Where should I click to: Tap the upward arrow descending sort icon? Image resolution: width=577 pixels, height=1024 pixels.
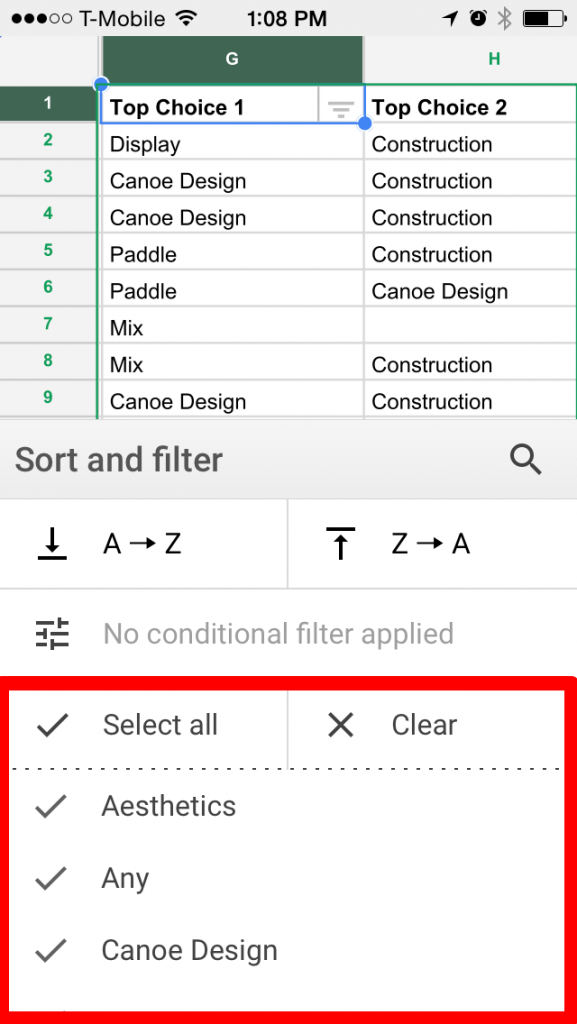click(x=341, y=543)
